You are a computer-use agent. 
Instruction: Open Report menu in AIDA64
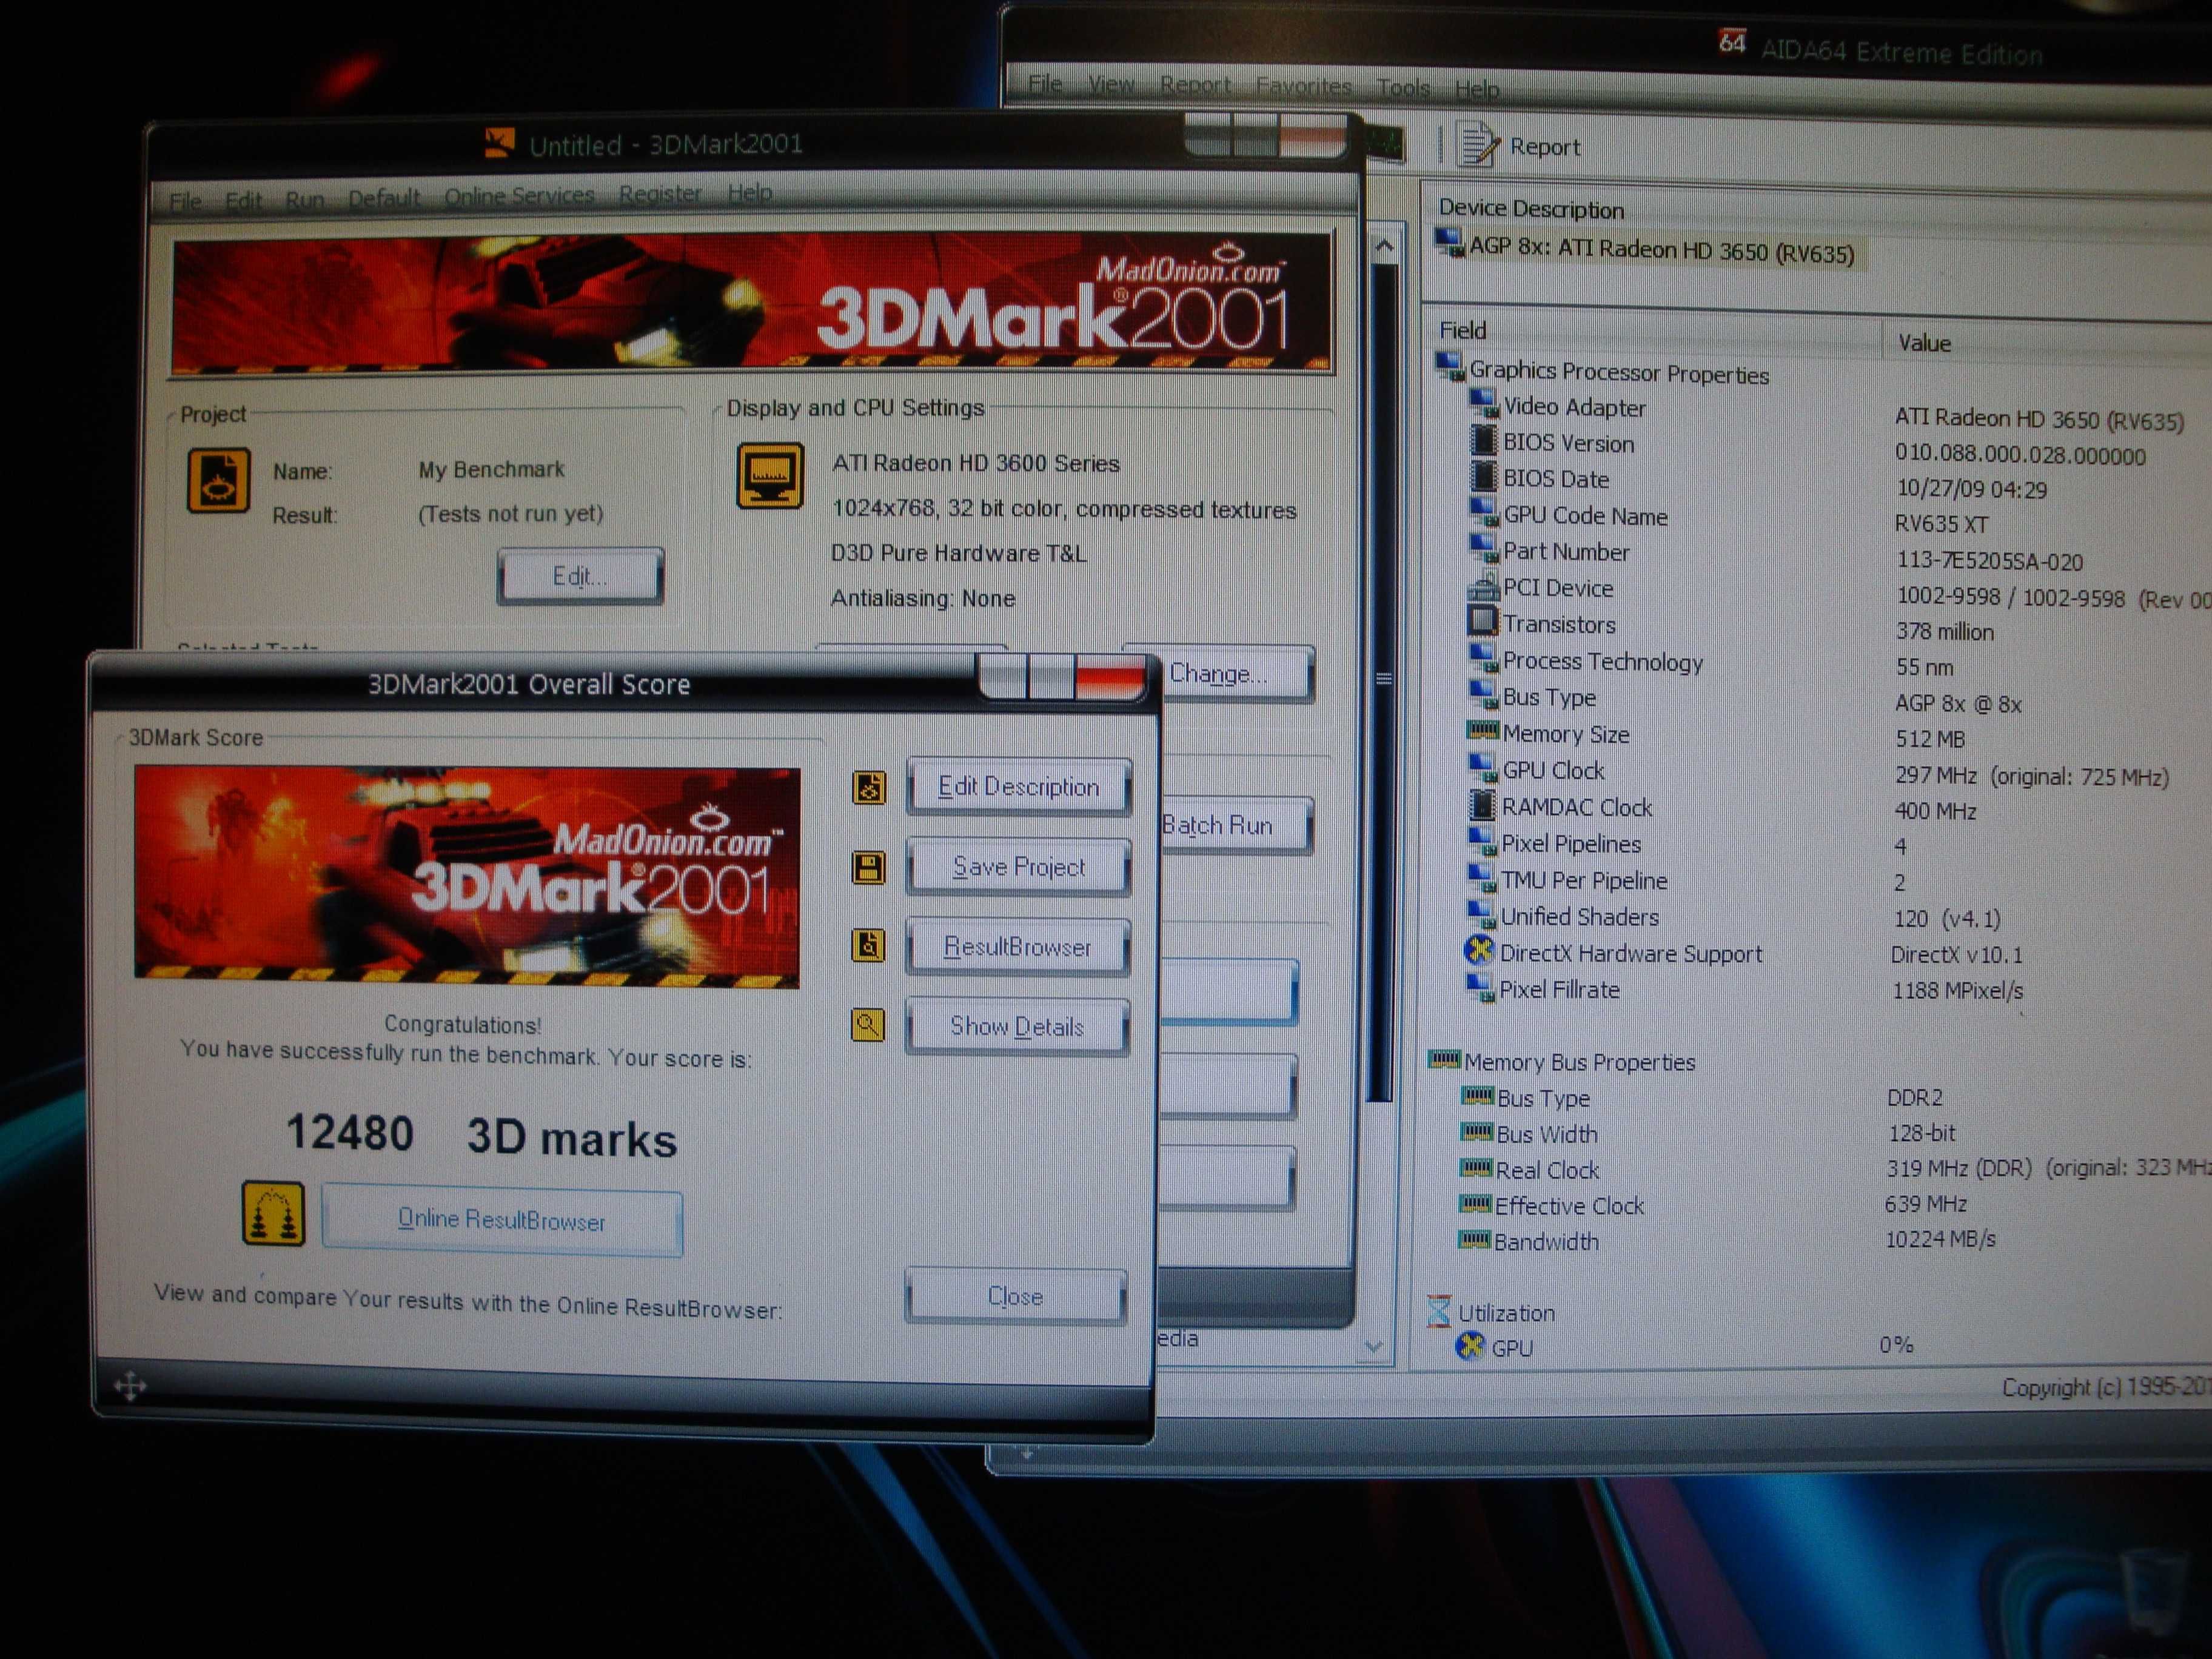(x=1195, y=85)
